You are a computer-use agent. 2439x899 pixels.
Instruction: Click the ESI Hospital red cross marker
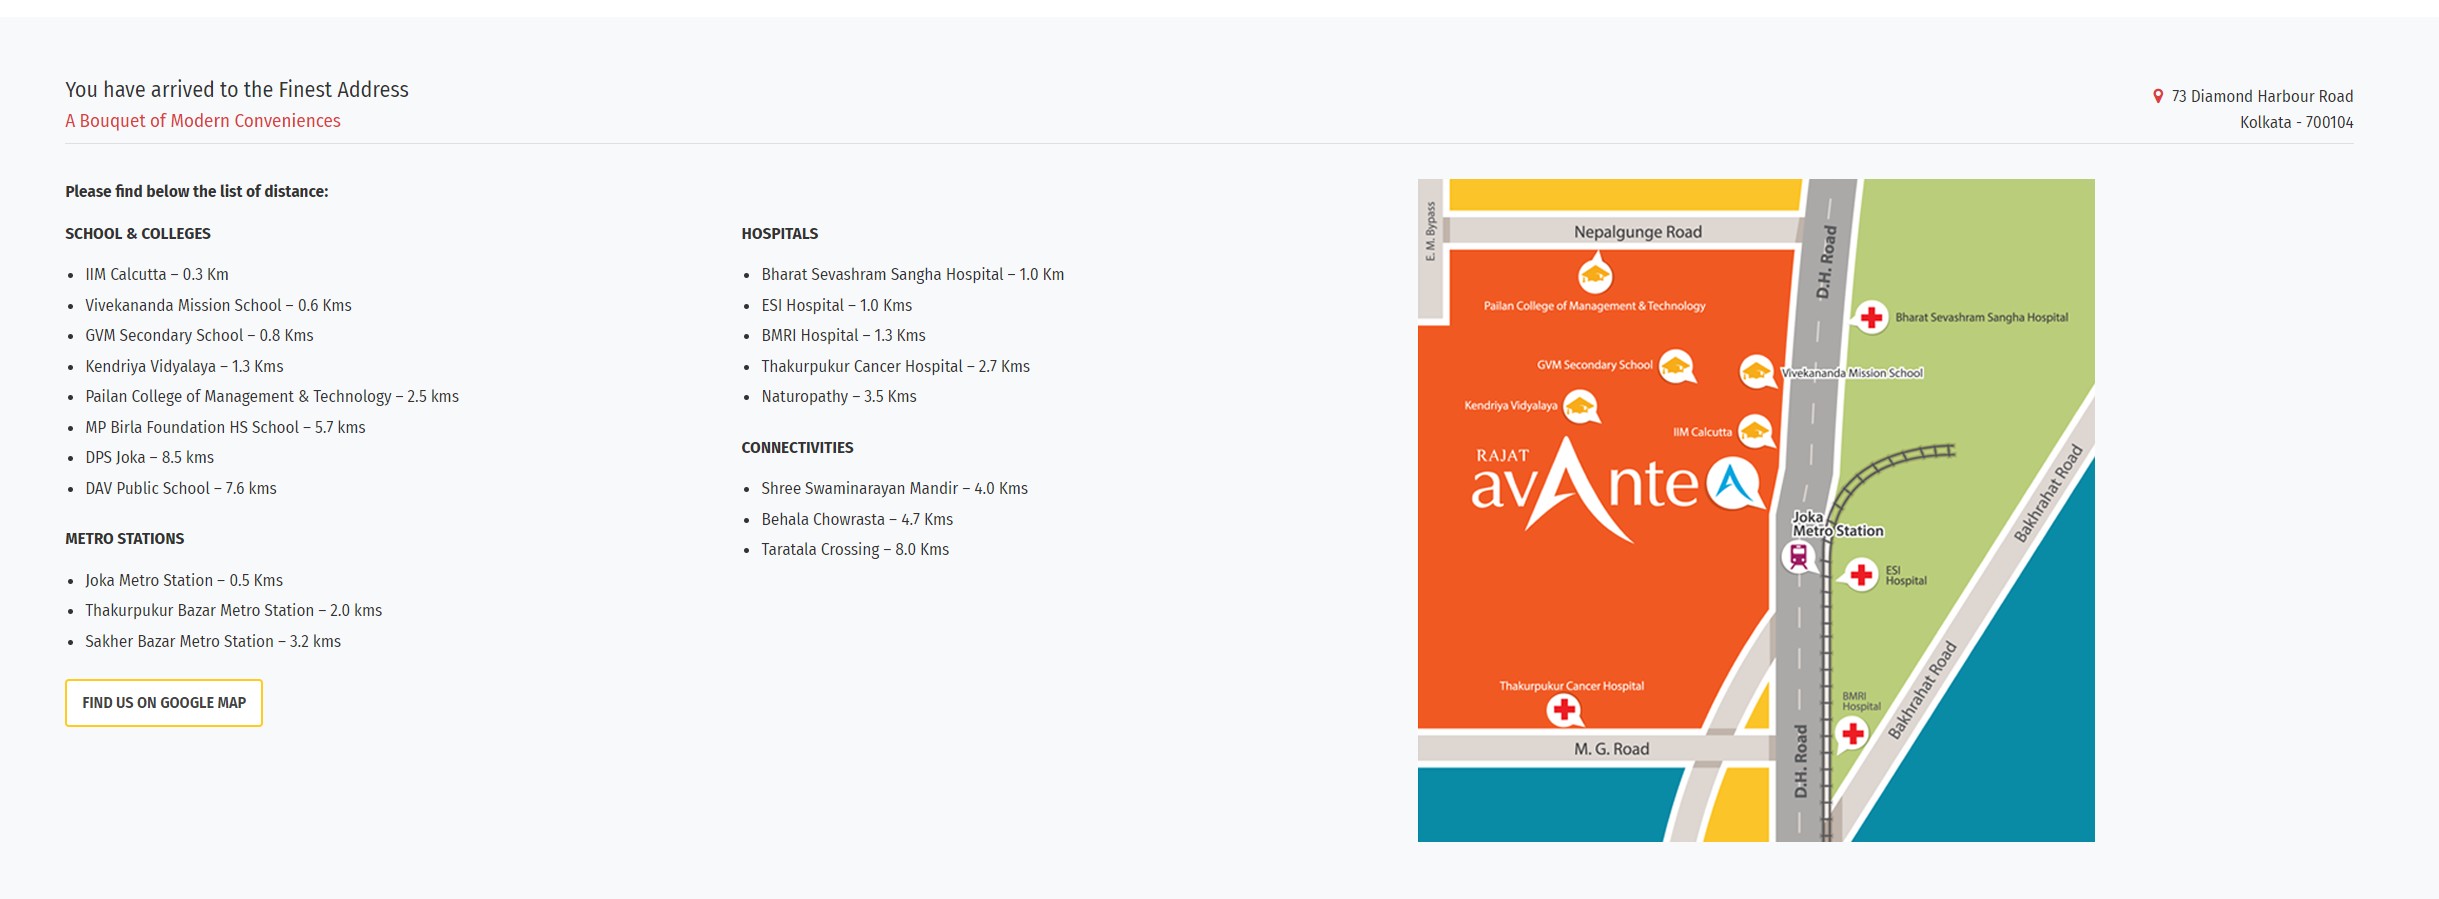(x=1861, y=575)
